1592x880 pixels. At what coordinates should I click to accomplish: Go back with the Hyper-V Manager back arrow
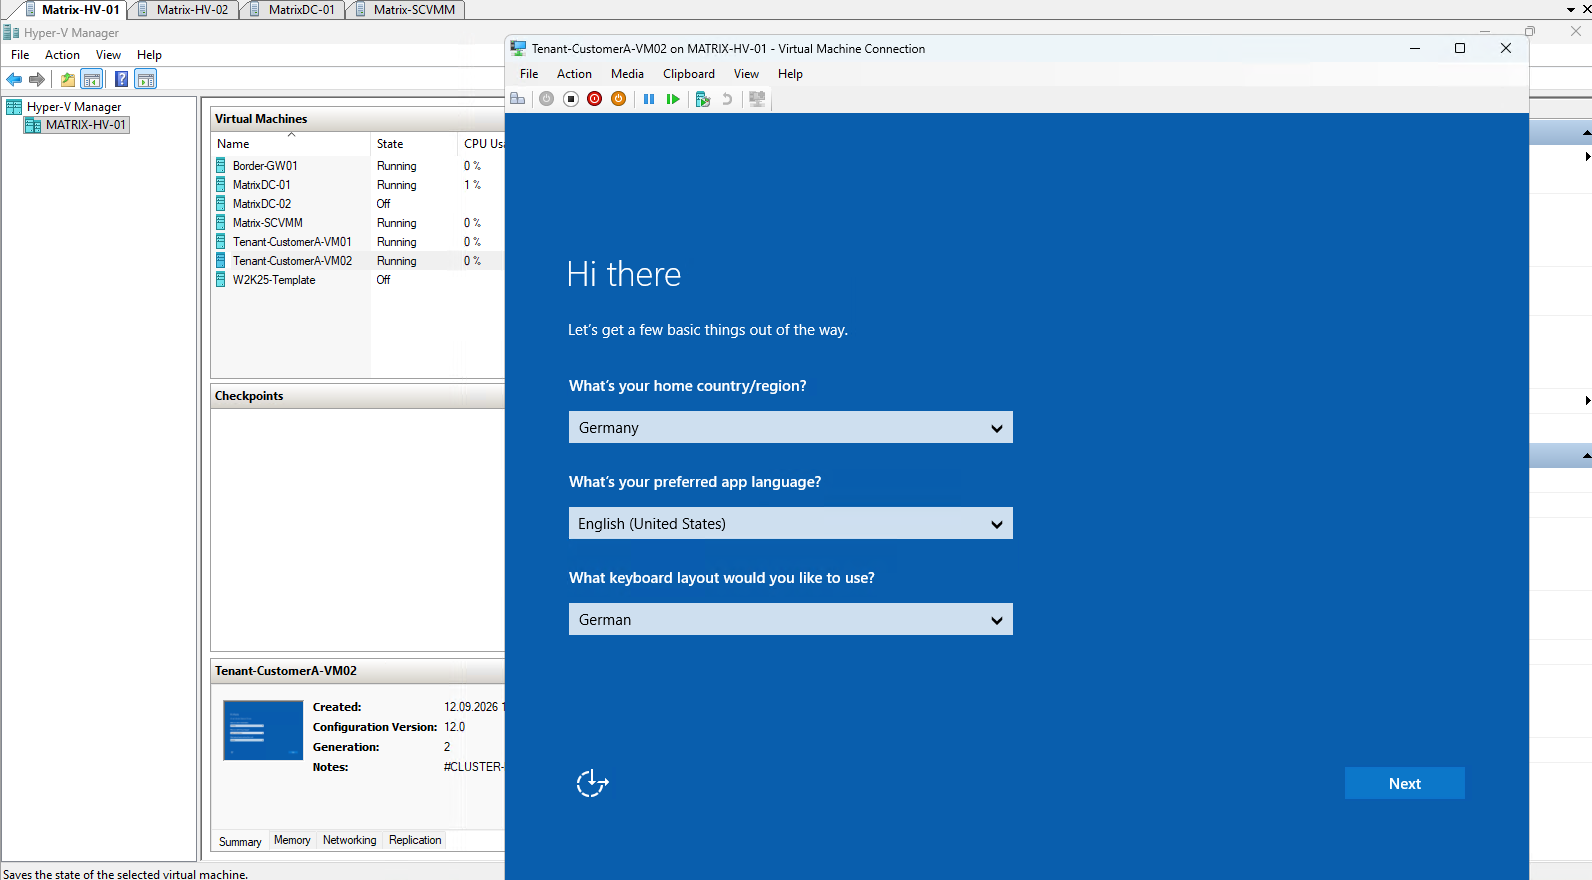14,79
